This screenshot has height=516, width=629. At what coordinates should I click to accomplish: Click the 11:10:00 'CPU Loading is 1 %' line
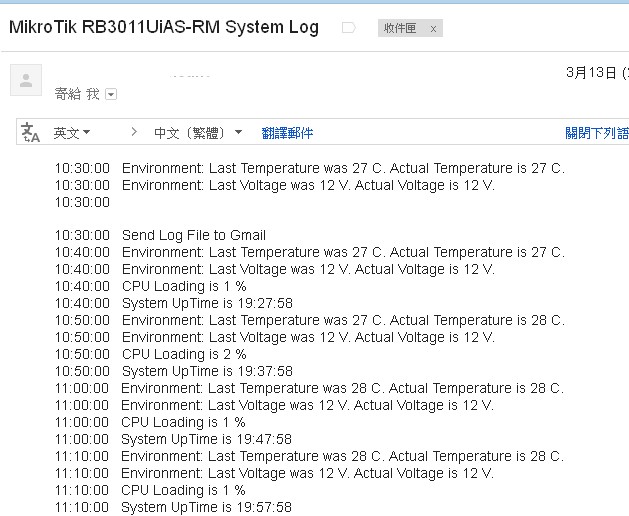[150, 490]
